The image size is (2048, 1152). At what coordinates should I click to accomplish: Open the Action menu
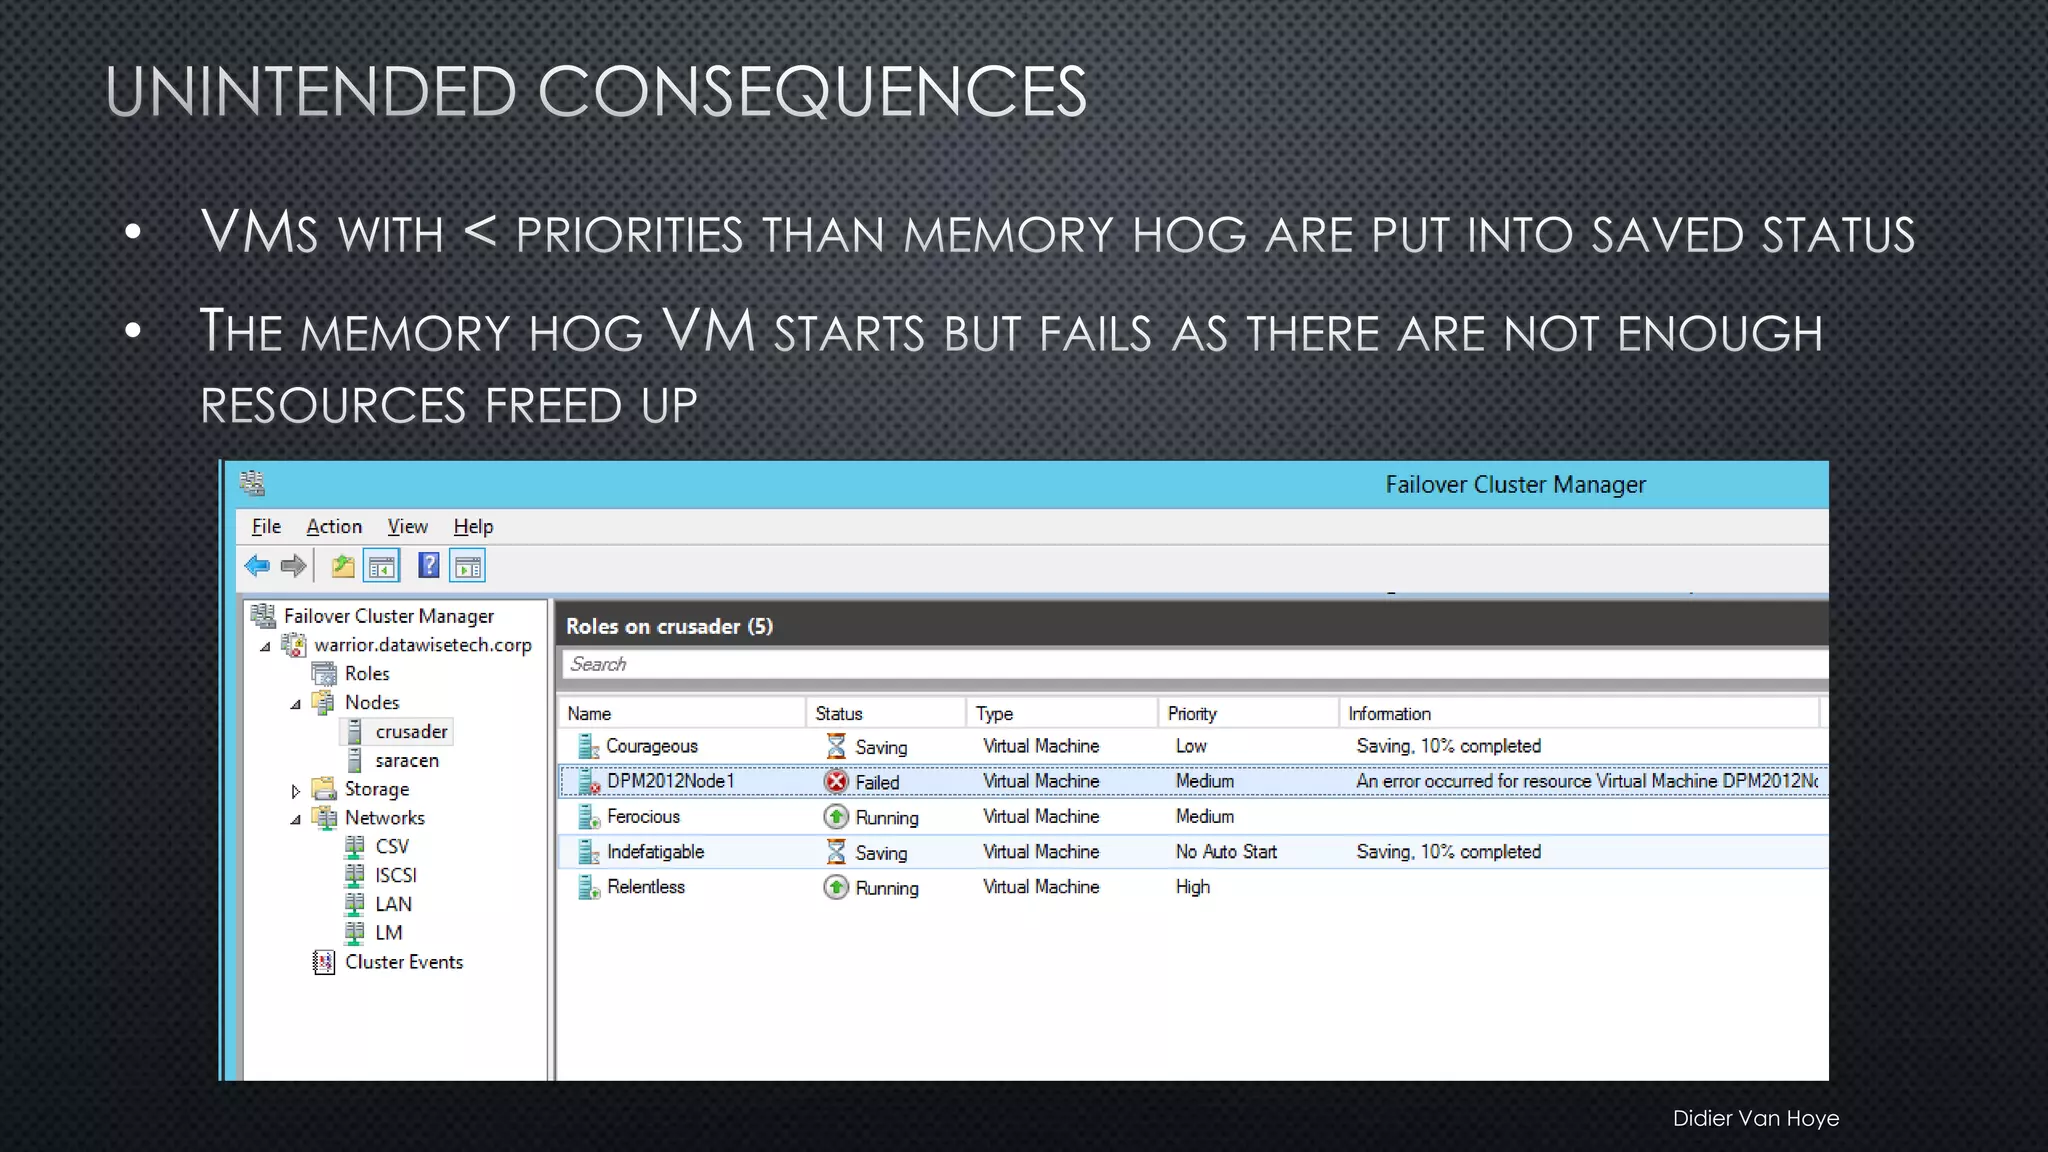pyautogui.click(x=334, y=527)
